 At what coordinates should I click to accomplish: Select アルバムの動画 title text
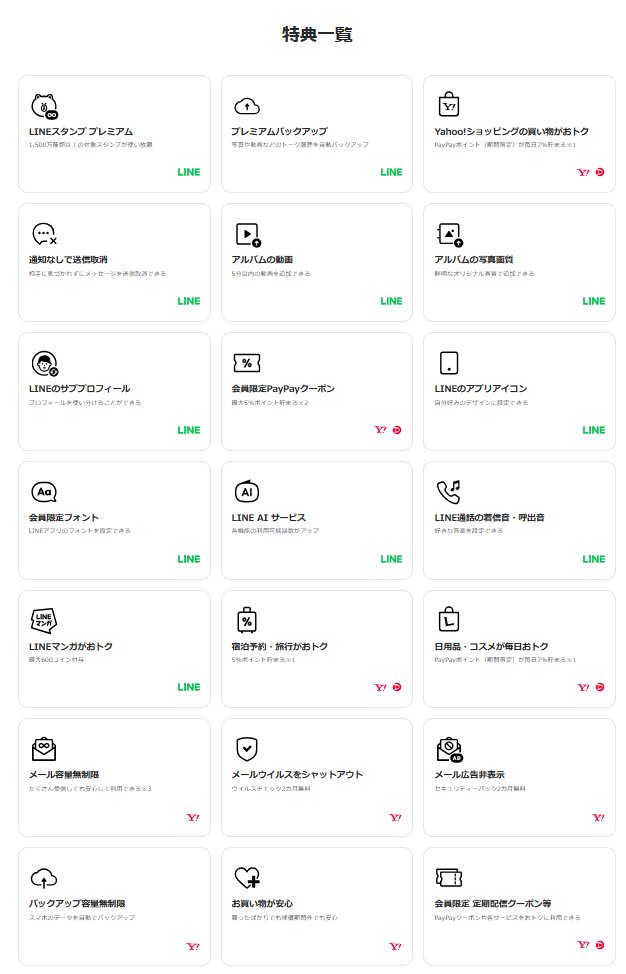(x=262, y=259)
